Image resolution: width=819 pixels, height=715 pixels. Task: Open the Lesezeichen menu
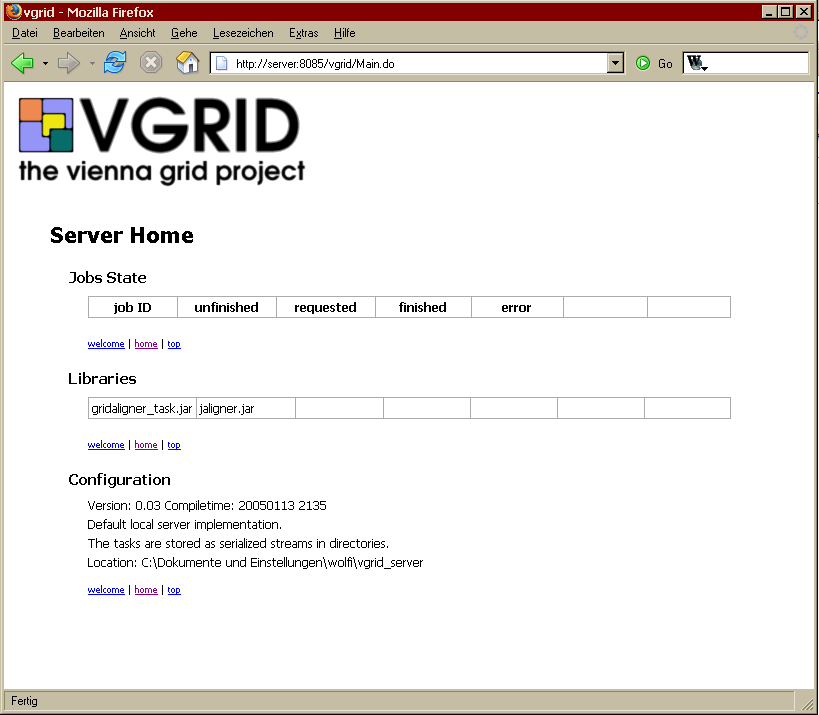tap(243, 33)
